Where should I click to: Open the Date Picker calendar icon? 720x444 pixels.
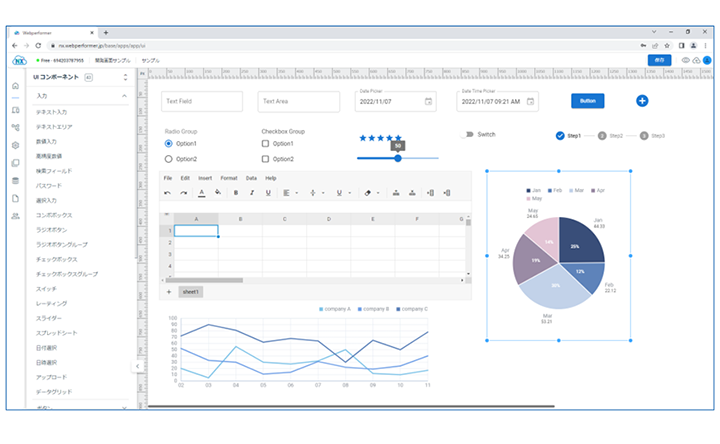(x=429, y=101)
